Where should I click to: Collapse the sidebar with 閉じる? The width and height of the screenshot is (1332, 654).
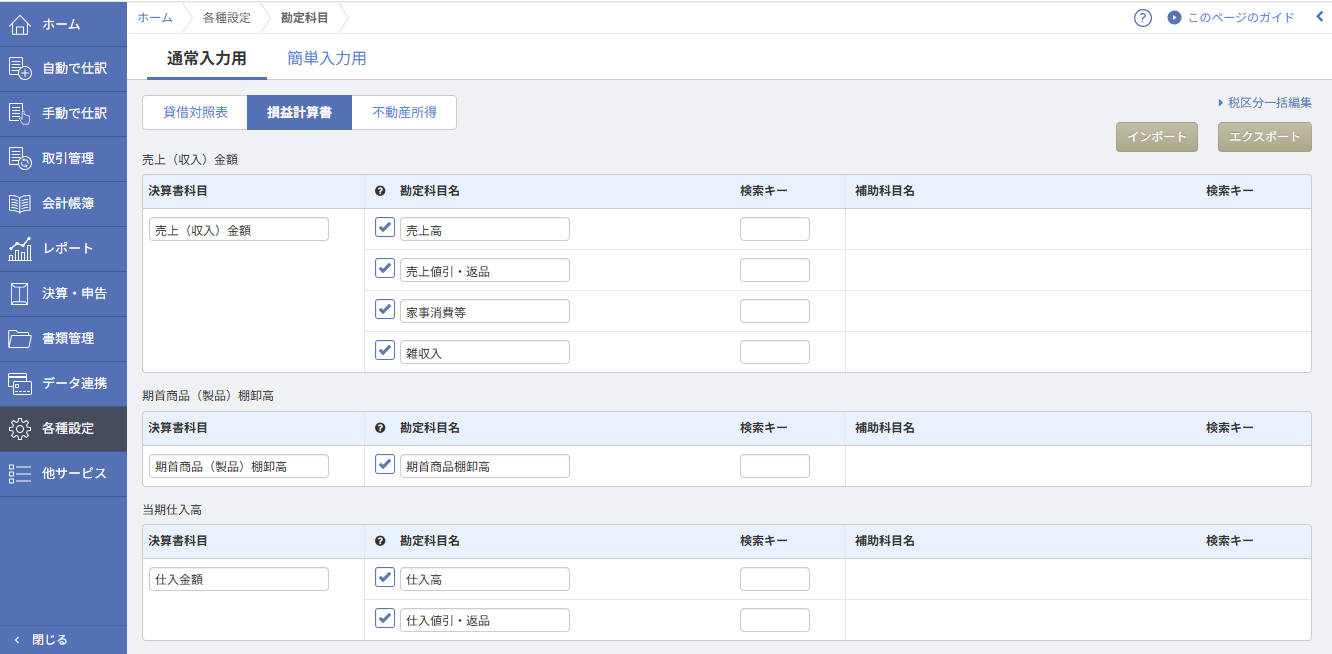tap(40, 640)
